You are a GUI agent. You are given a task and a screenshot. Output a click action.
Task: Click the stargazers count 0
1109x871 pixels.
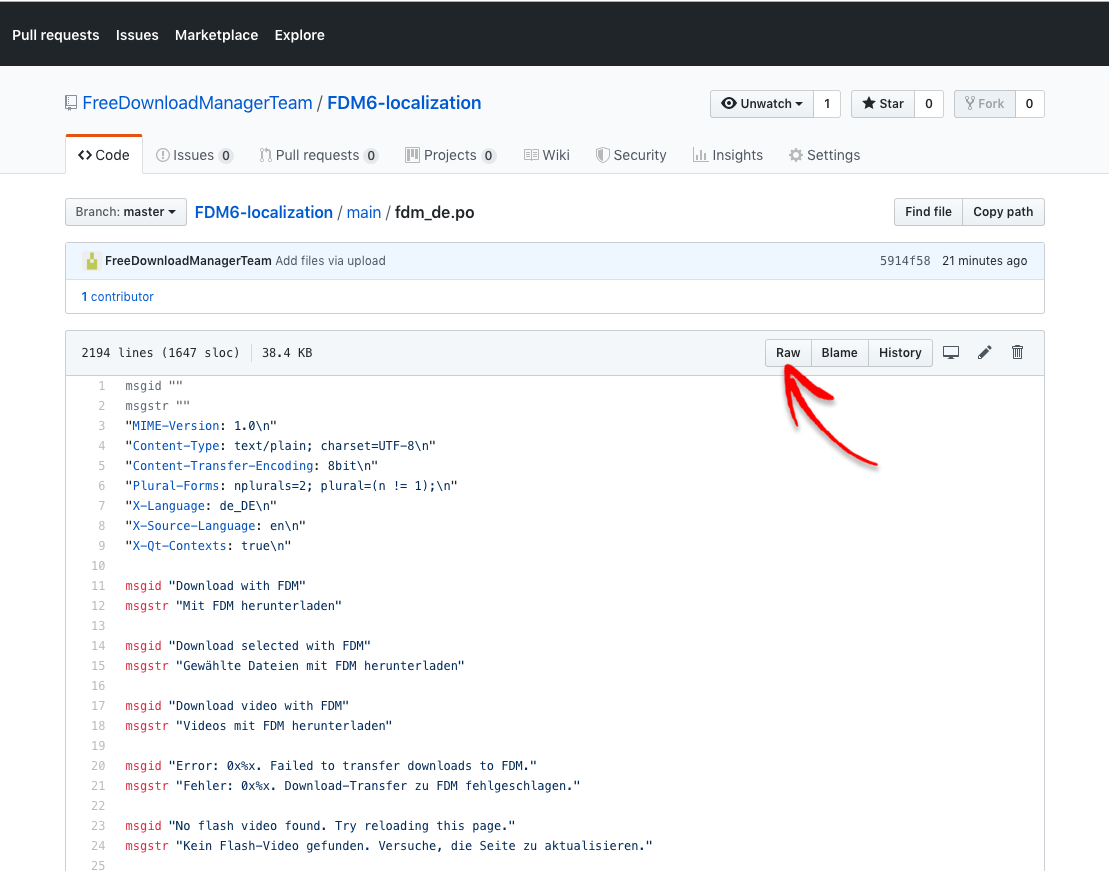click(929, 104)
